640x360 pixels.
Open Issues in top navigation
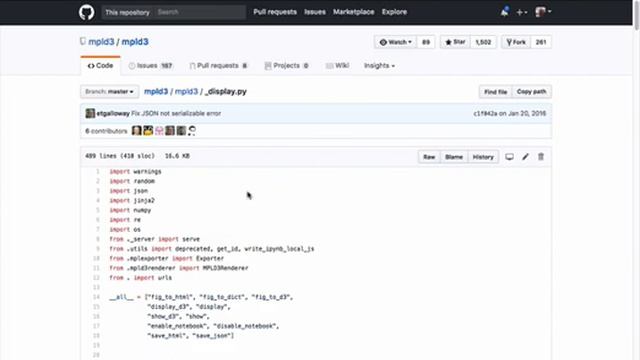[x=315, y=12]
